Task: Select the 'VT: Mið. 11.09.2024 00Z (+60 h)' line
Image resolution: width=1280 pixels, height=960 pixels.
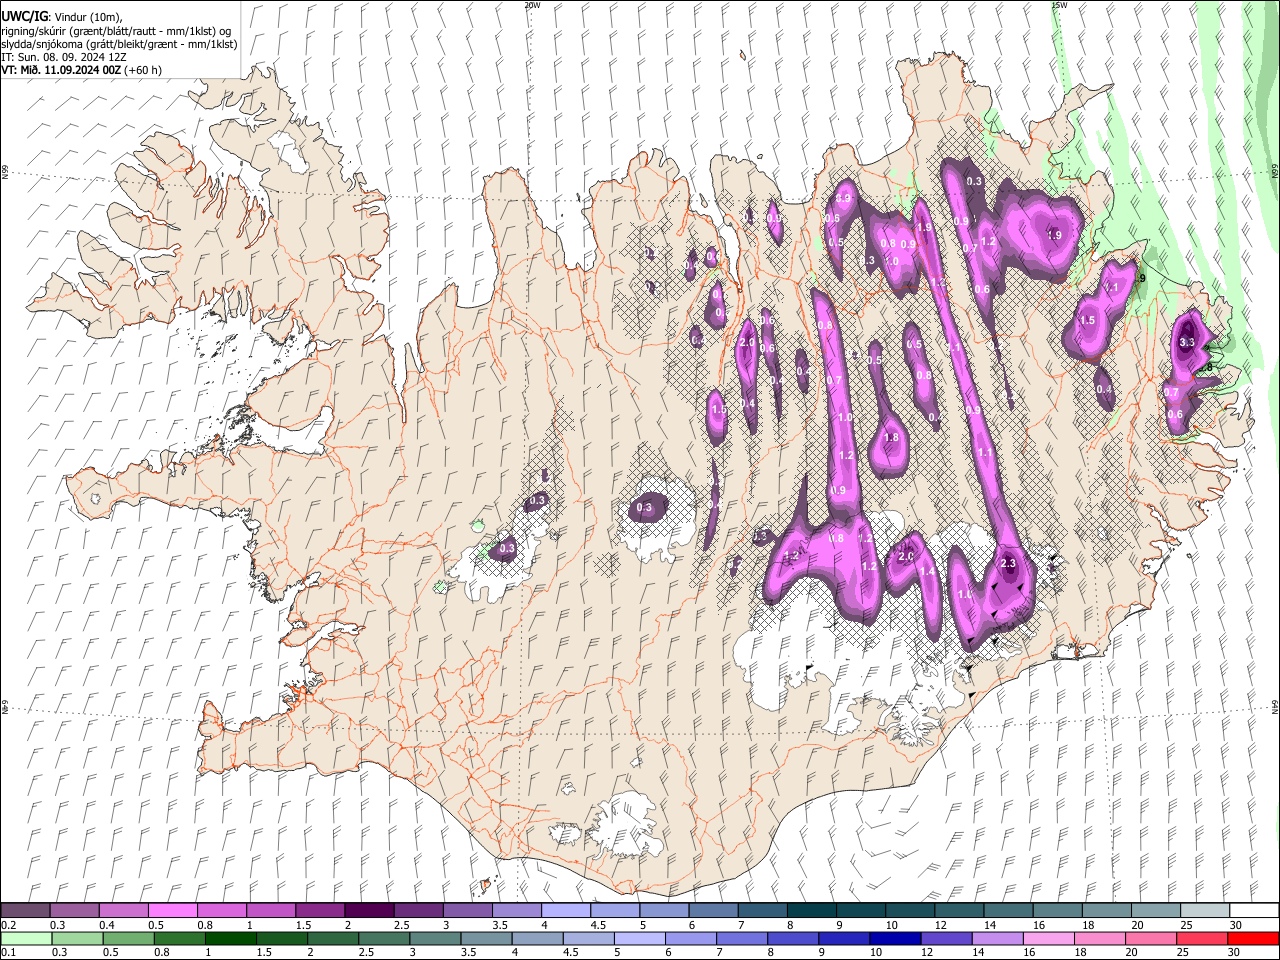Action: [81, 70]
